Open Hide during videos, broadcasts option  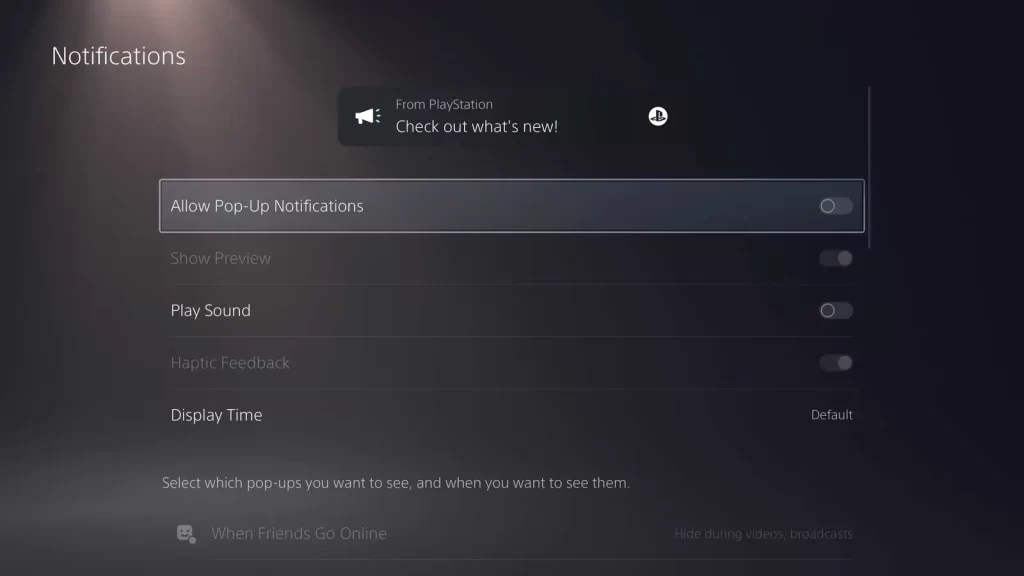click(763, 534)
